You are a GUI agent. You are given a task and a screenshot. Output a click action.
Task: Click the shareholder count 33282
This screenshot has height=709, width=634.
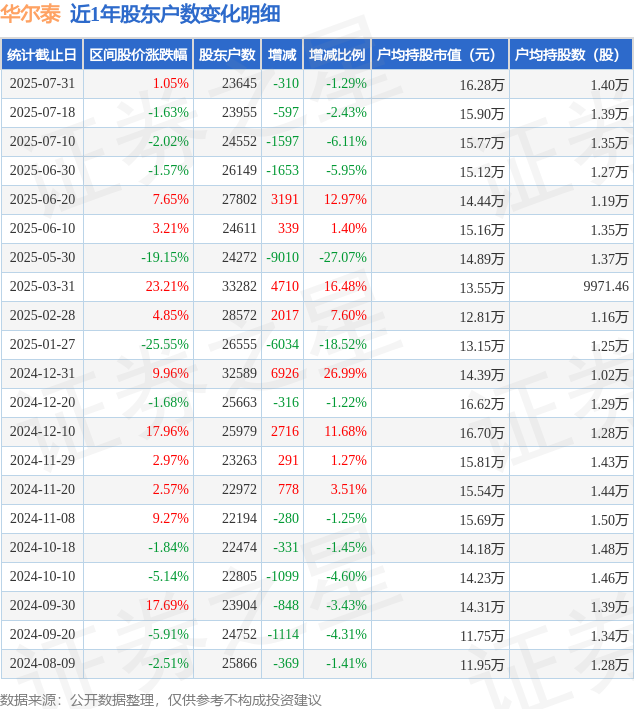(x=239, y=286)
